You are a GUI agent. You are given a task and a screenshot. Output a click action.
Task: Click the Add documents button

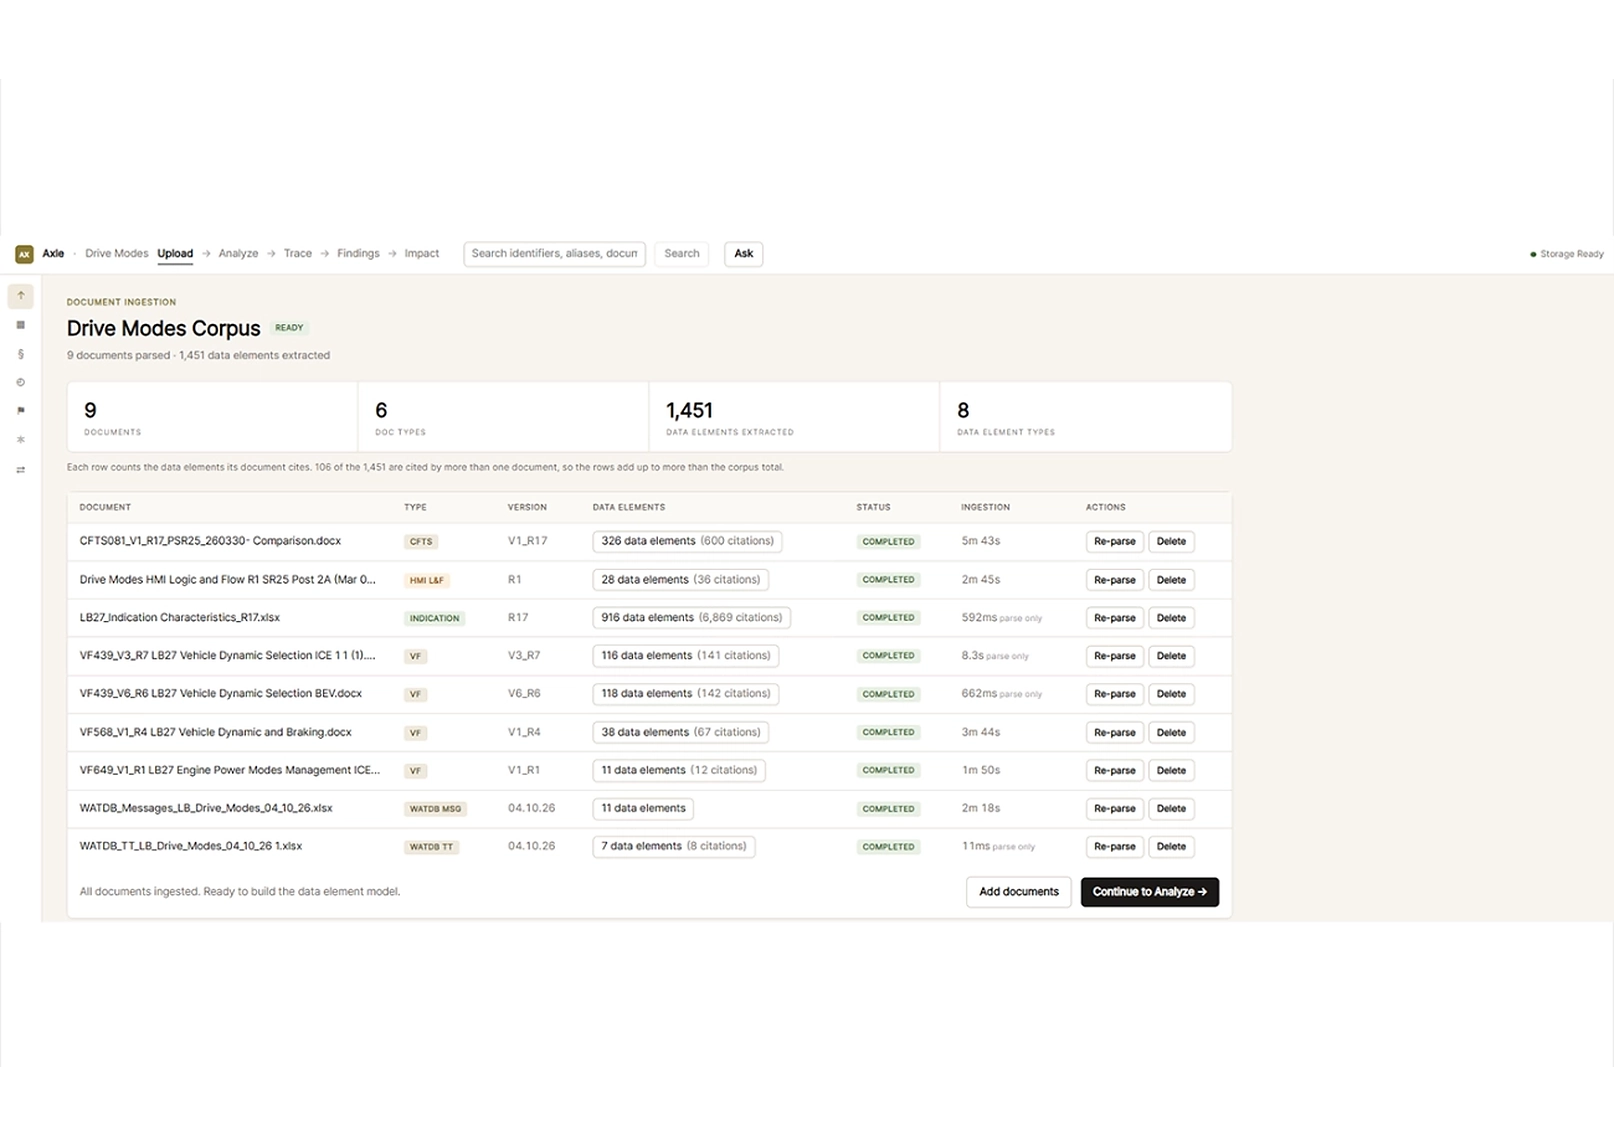[1018, 892]
